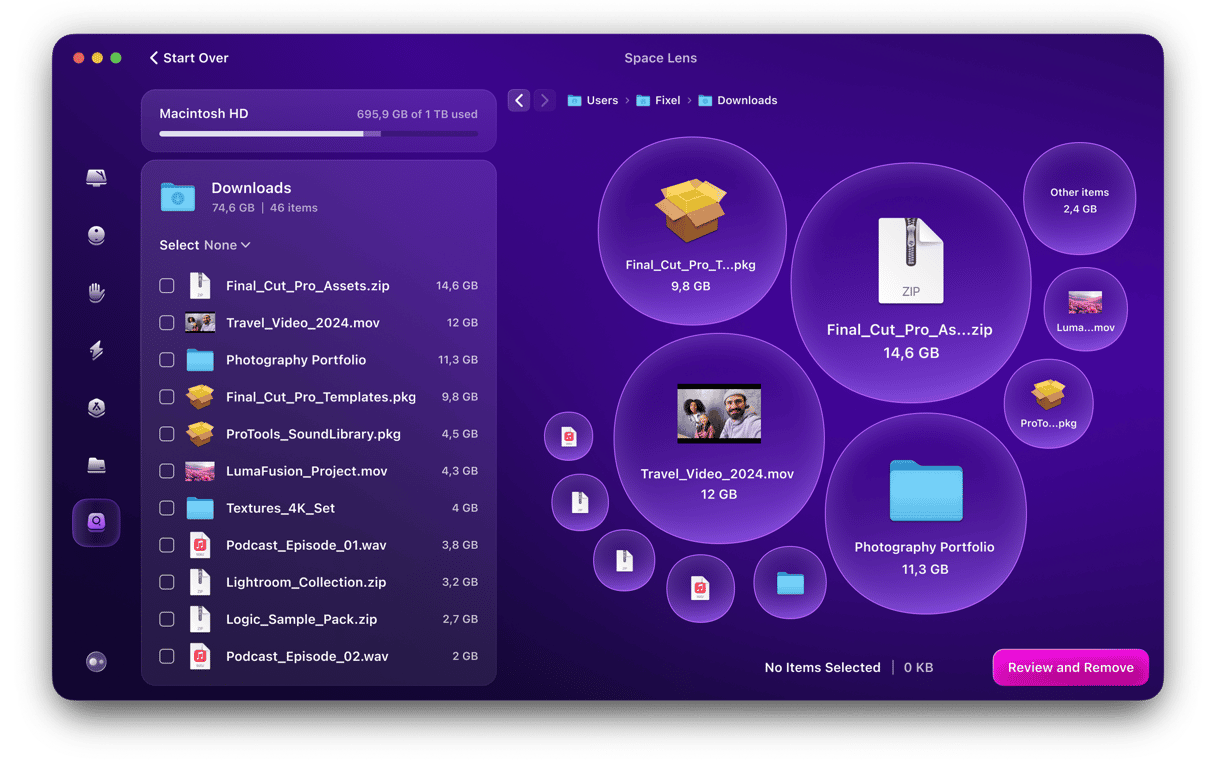Click Start Over
Viewport: 1216px width, 770px height.
click(189, 58)
